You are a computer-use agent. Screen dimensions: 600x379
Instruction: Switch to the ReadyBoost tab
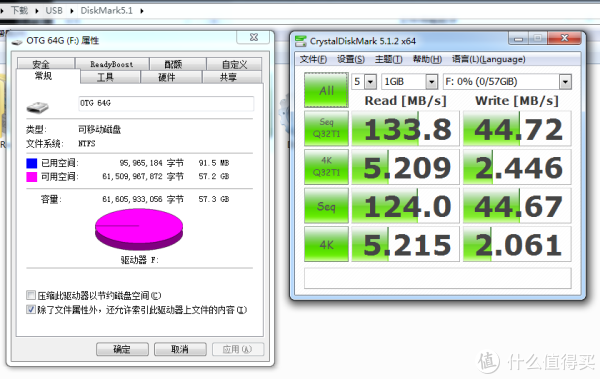[x=112, y=64]
